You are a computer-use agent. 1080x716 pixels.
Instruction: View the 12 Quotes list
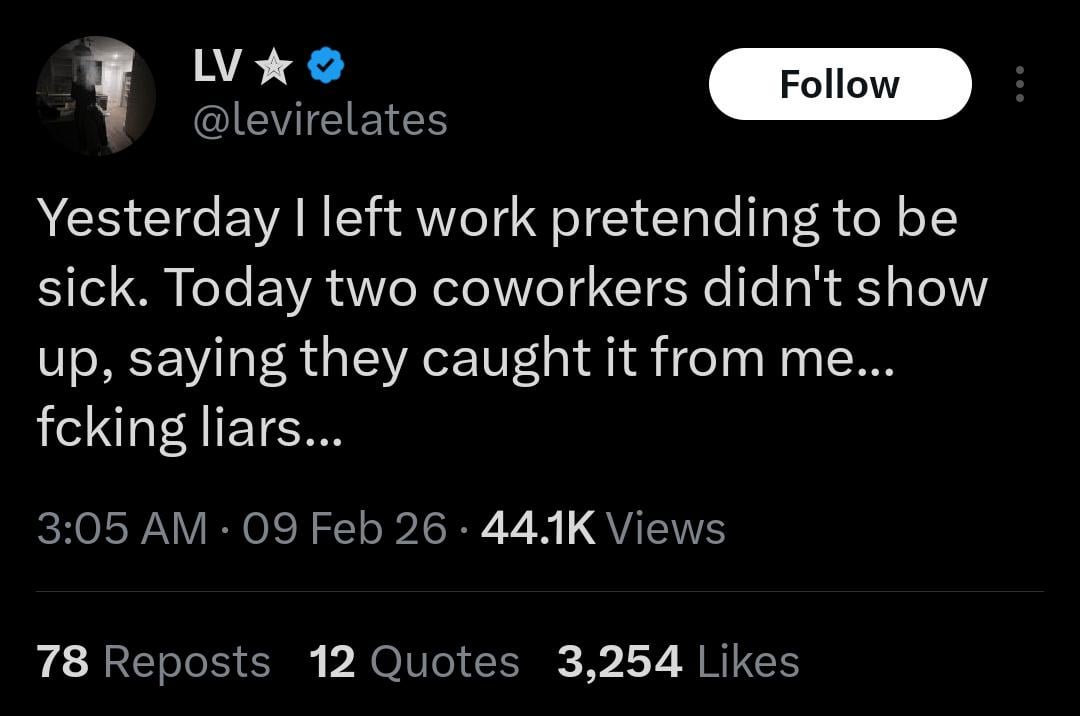[x=332, y=662]
